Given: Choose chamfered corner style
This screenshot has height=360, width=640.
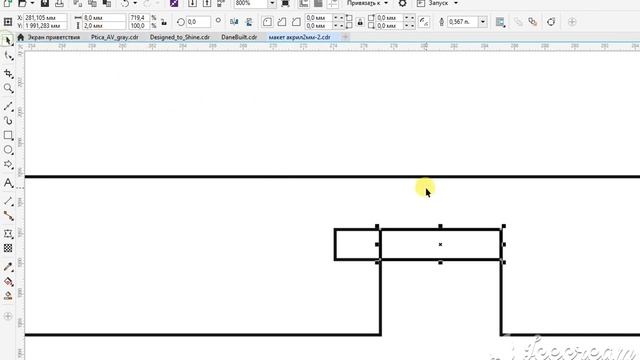Looking at the screenshot, I should 296,22.
